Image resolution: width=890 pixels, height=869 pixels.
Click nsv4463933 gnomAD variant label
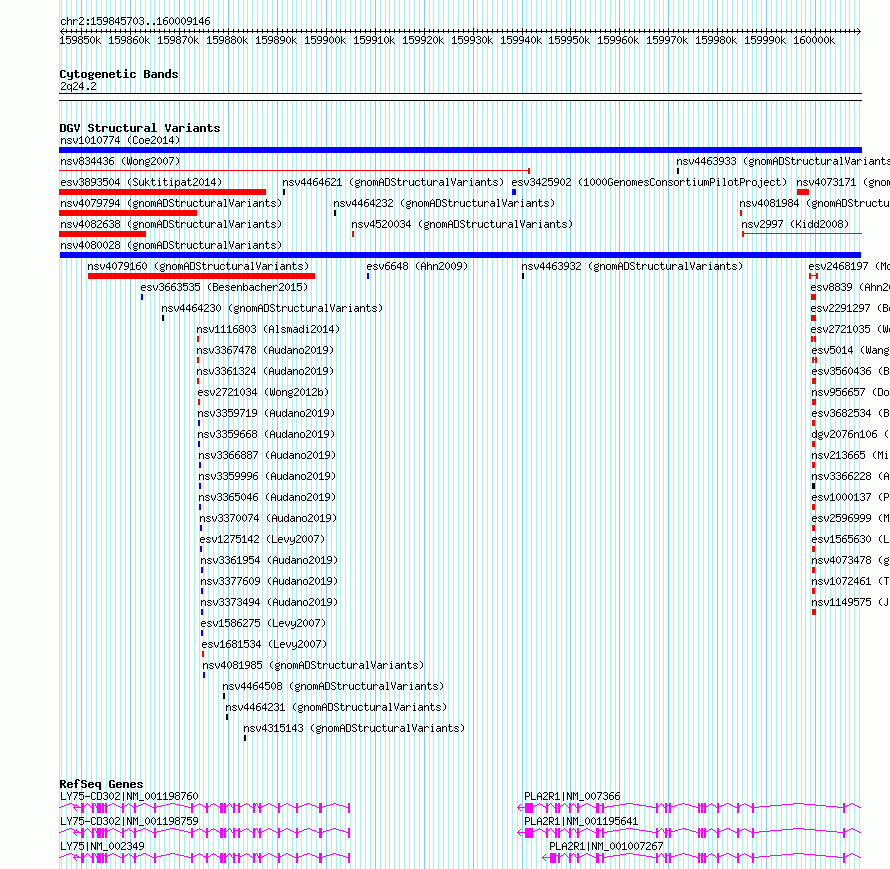click(783, 161)
